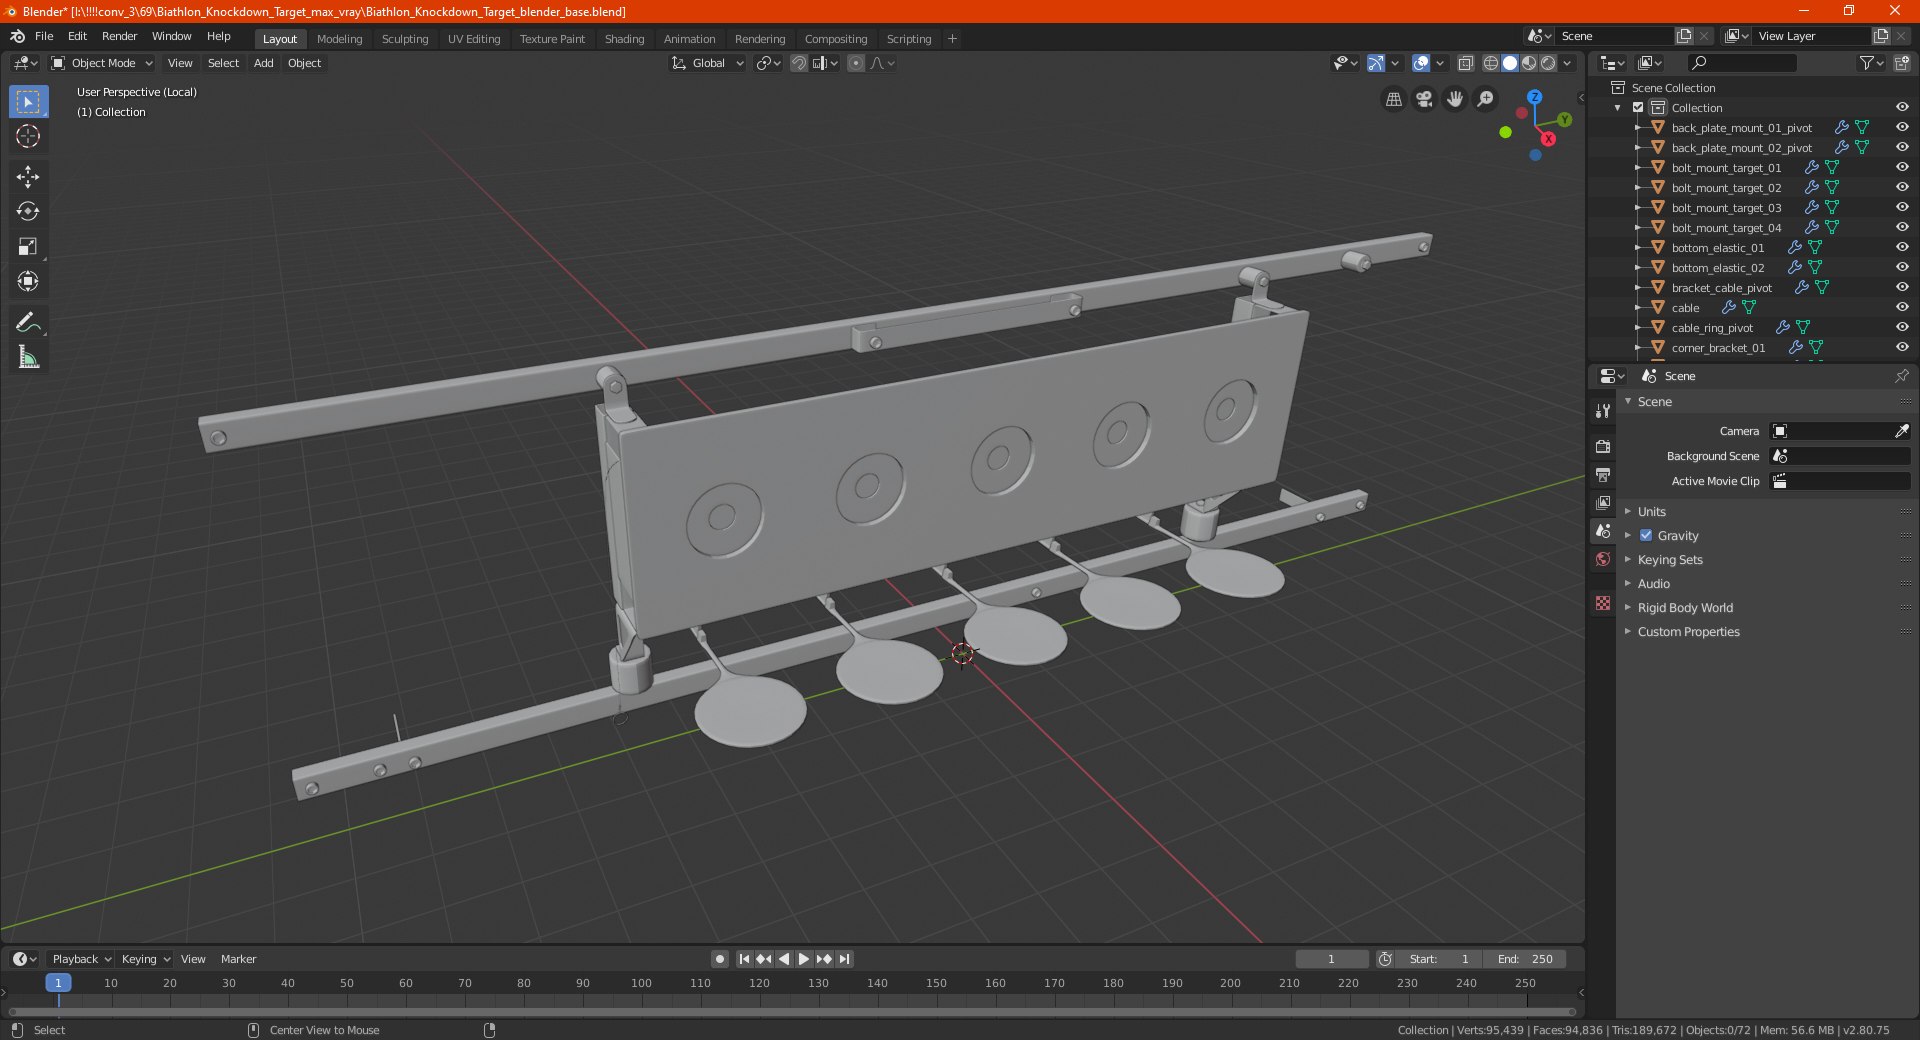Open Output properties tab icon

[1603, 475]
